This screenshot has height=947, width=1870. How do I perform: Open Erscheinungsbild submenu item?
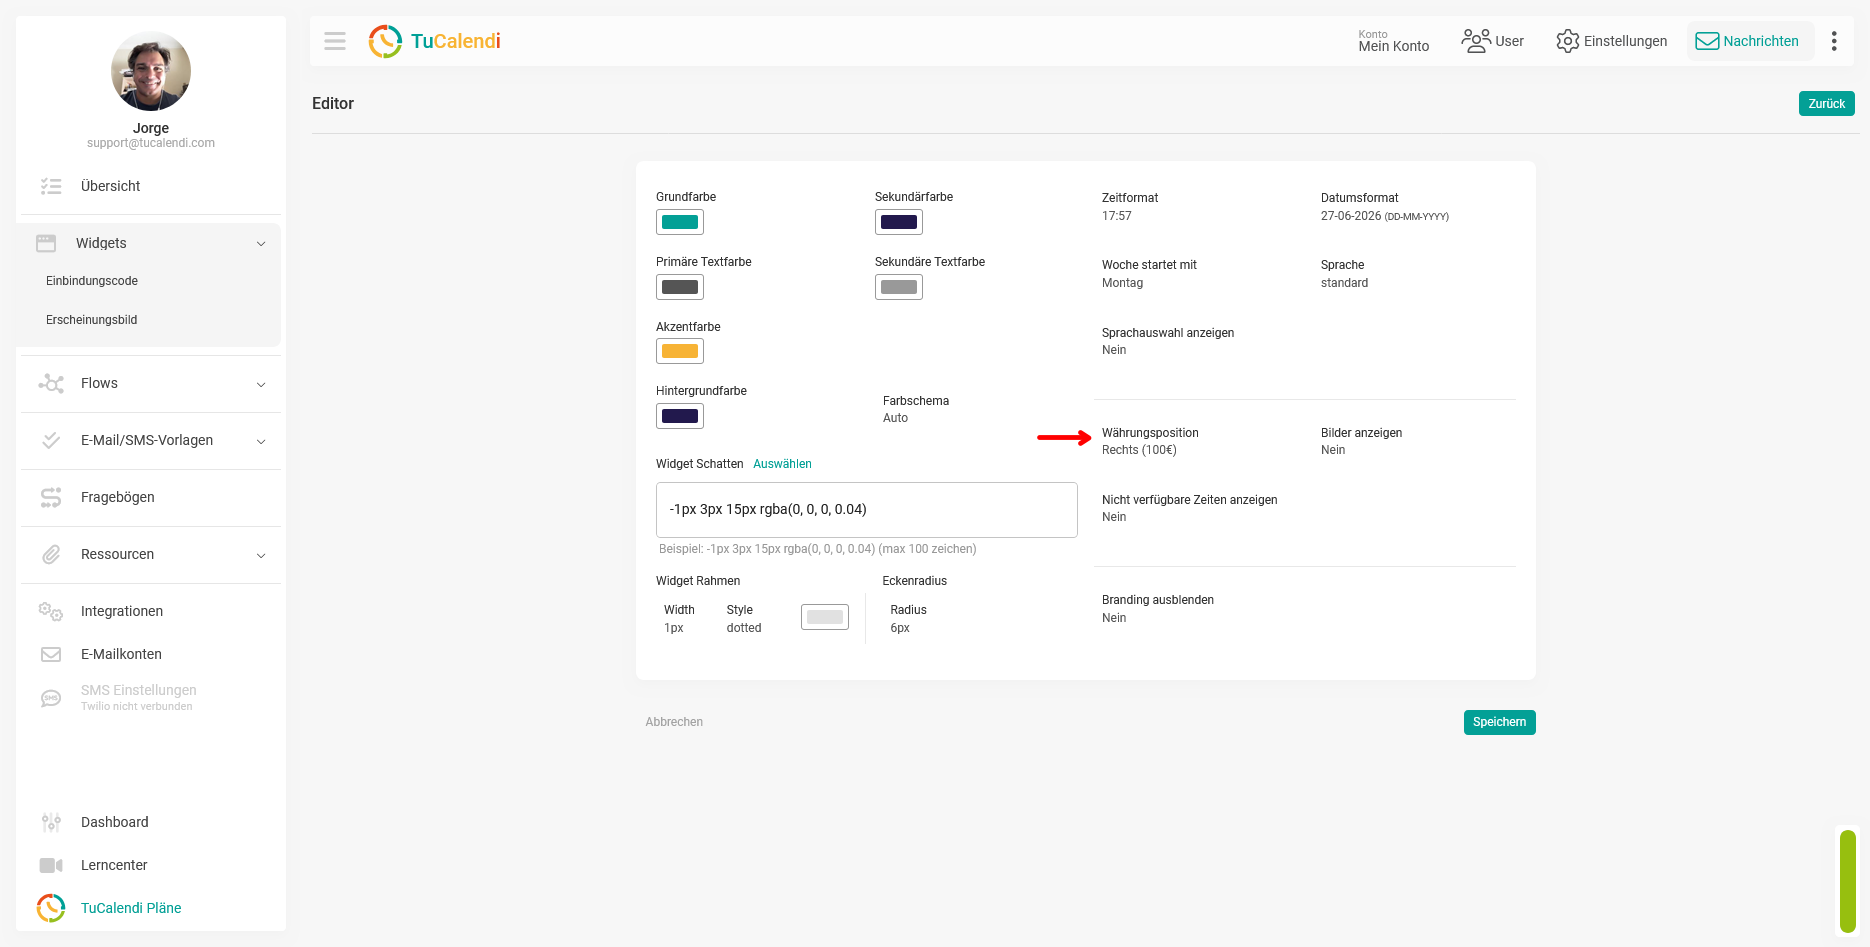[92, 320]
